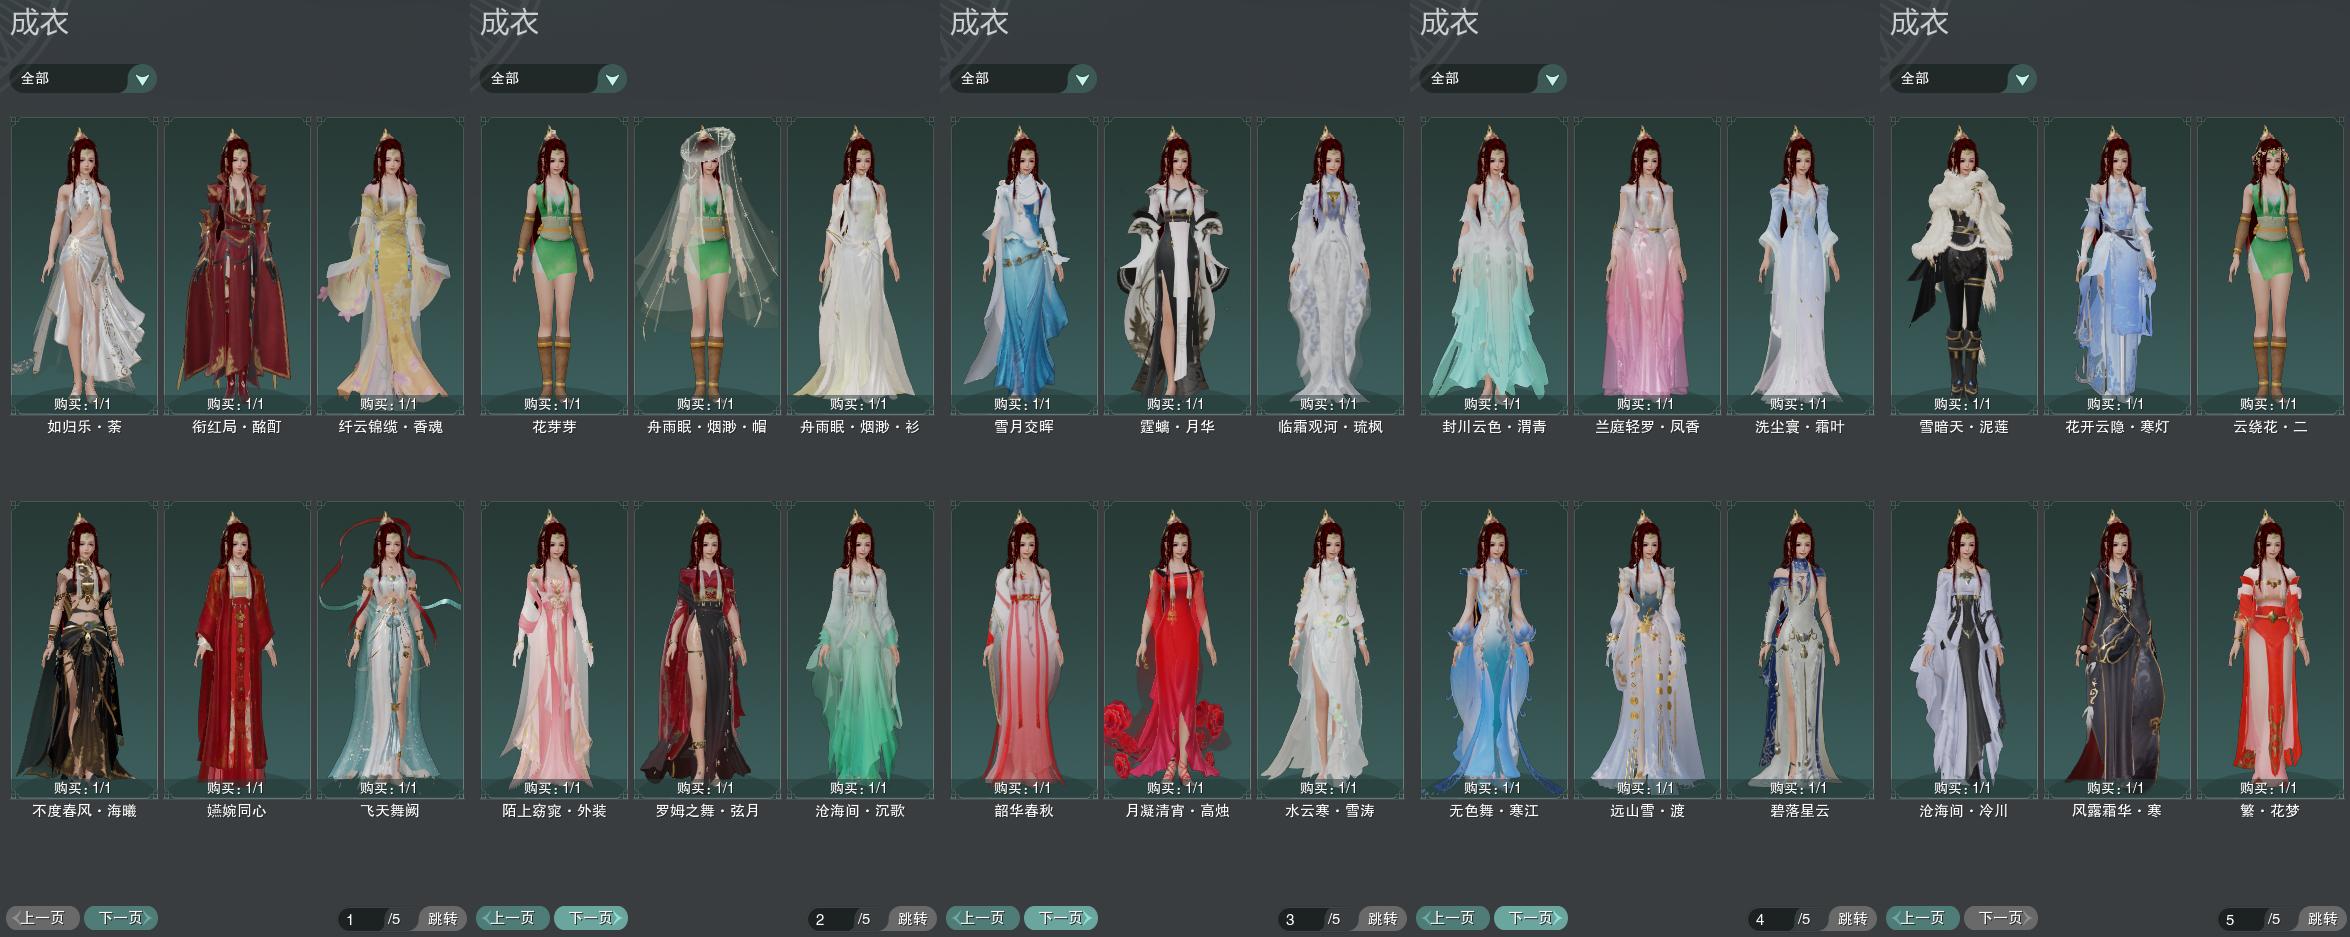Click 下一页 in the page 3 panel

pos(1061,917)
